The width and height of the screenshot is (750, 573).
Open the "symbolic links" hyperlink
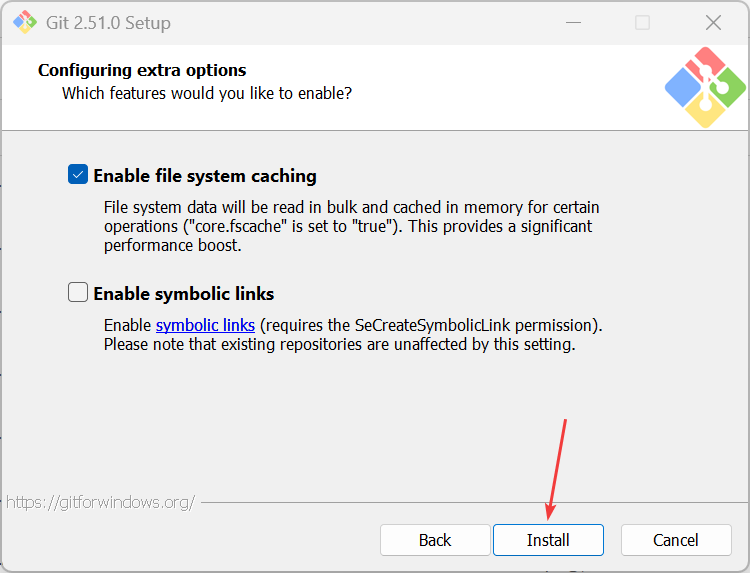[x=205, y=325]
